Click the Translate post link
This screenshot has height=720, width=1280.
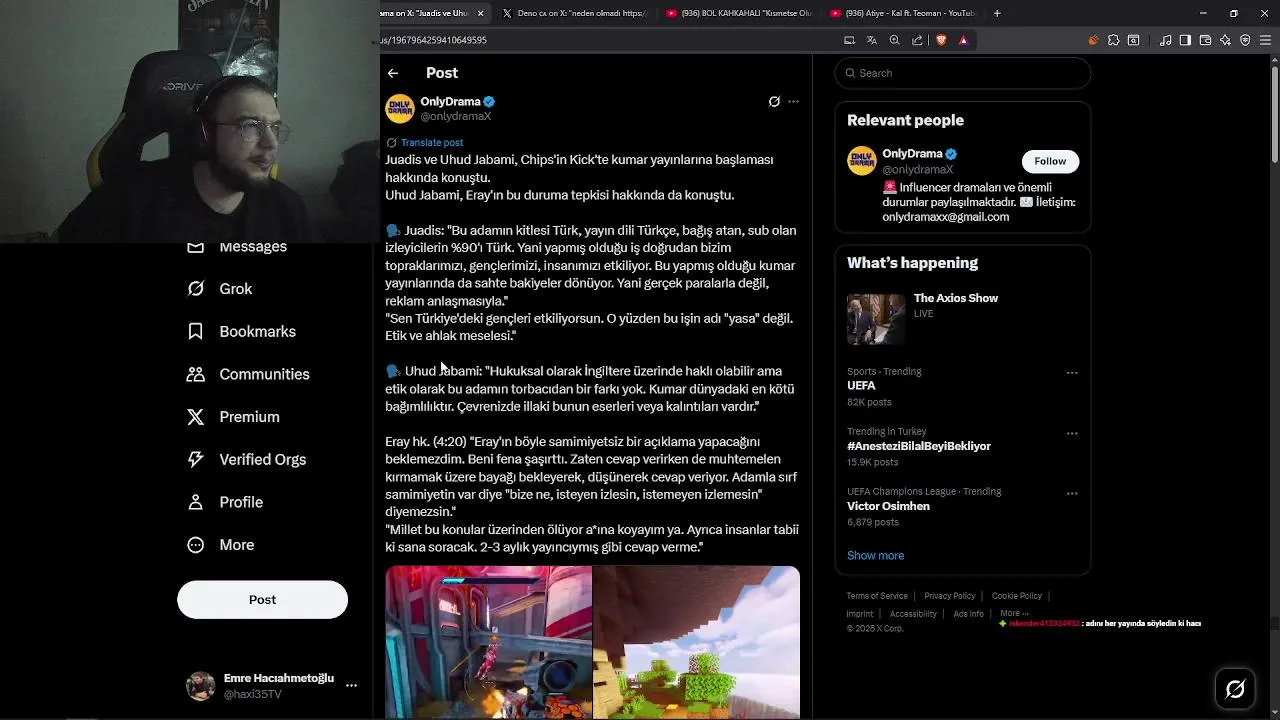(x=431, y=143)
